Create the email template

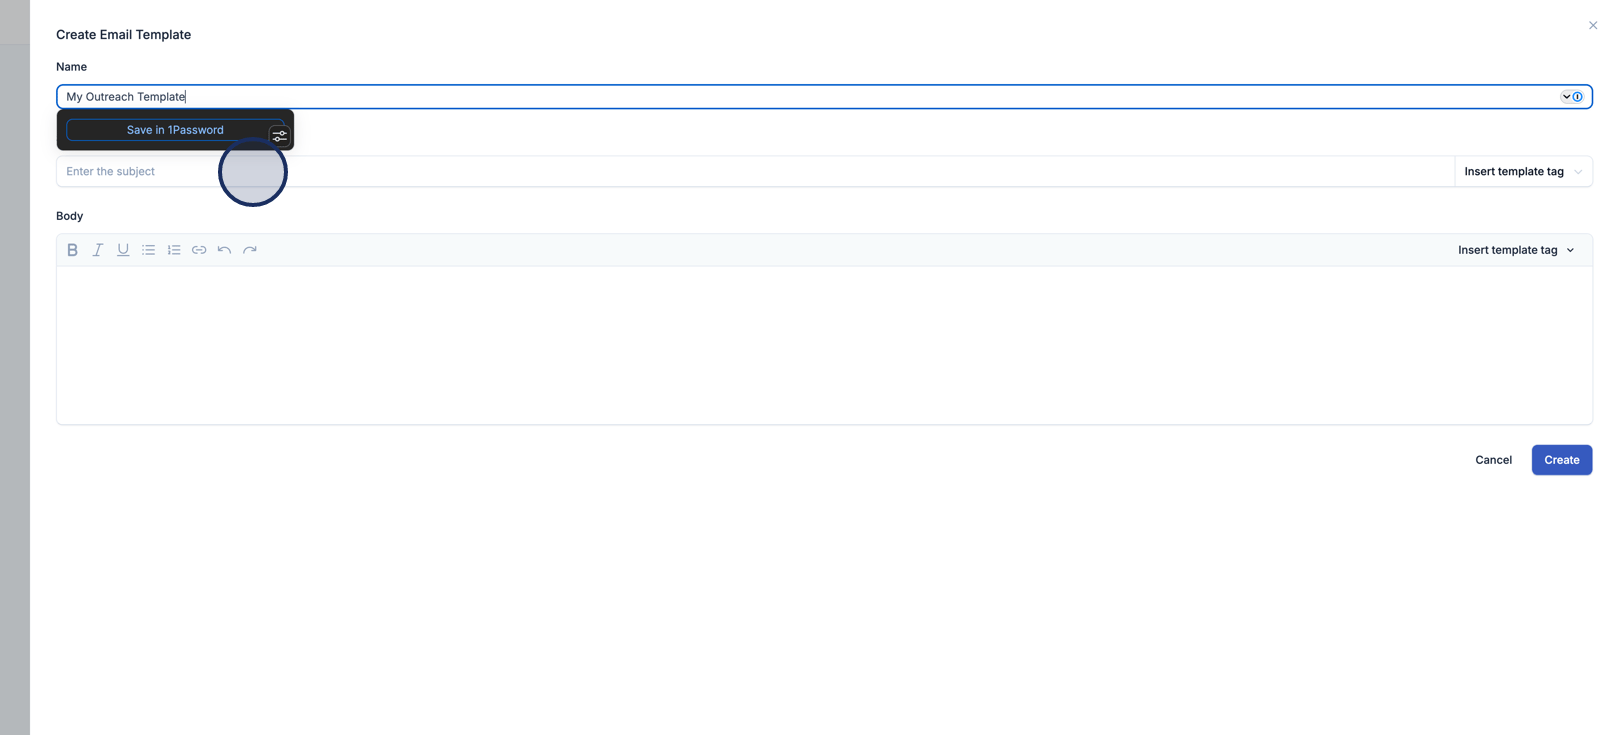1561,460
